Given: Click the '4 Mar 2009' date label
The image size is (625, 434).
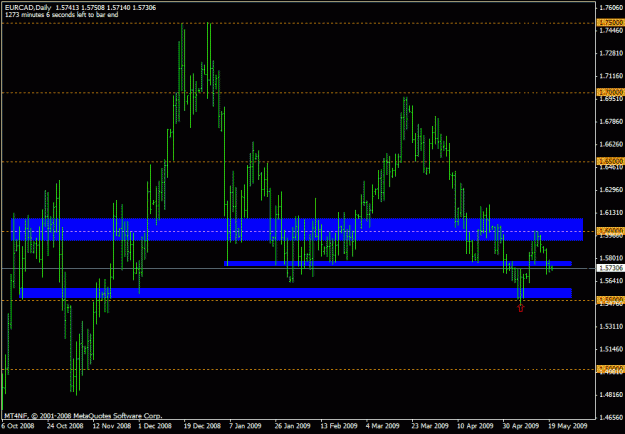Looking at the screenshot, I should click(383, 426).
